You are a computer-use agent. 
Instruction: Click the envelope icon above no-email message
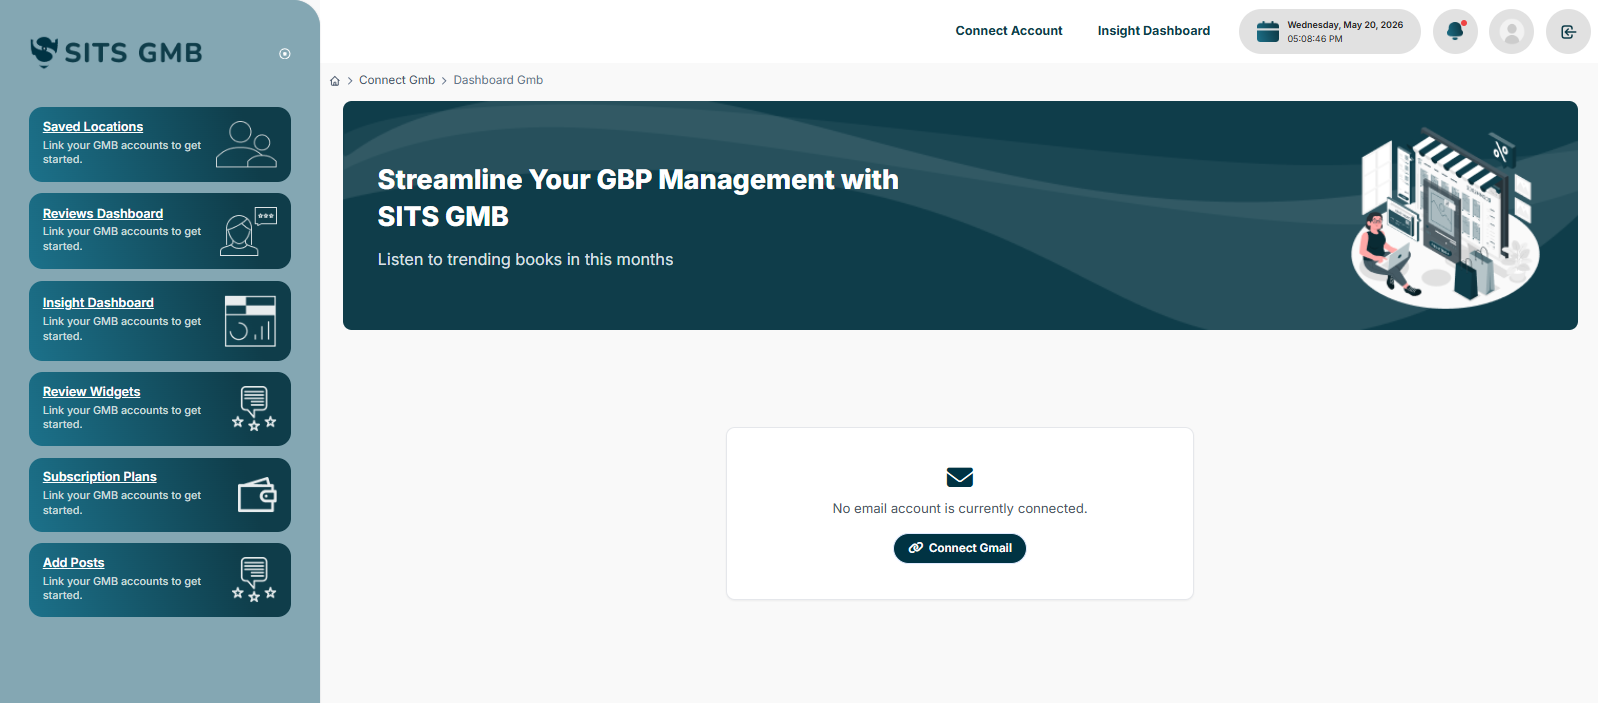(x=960, y=477)
